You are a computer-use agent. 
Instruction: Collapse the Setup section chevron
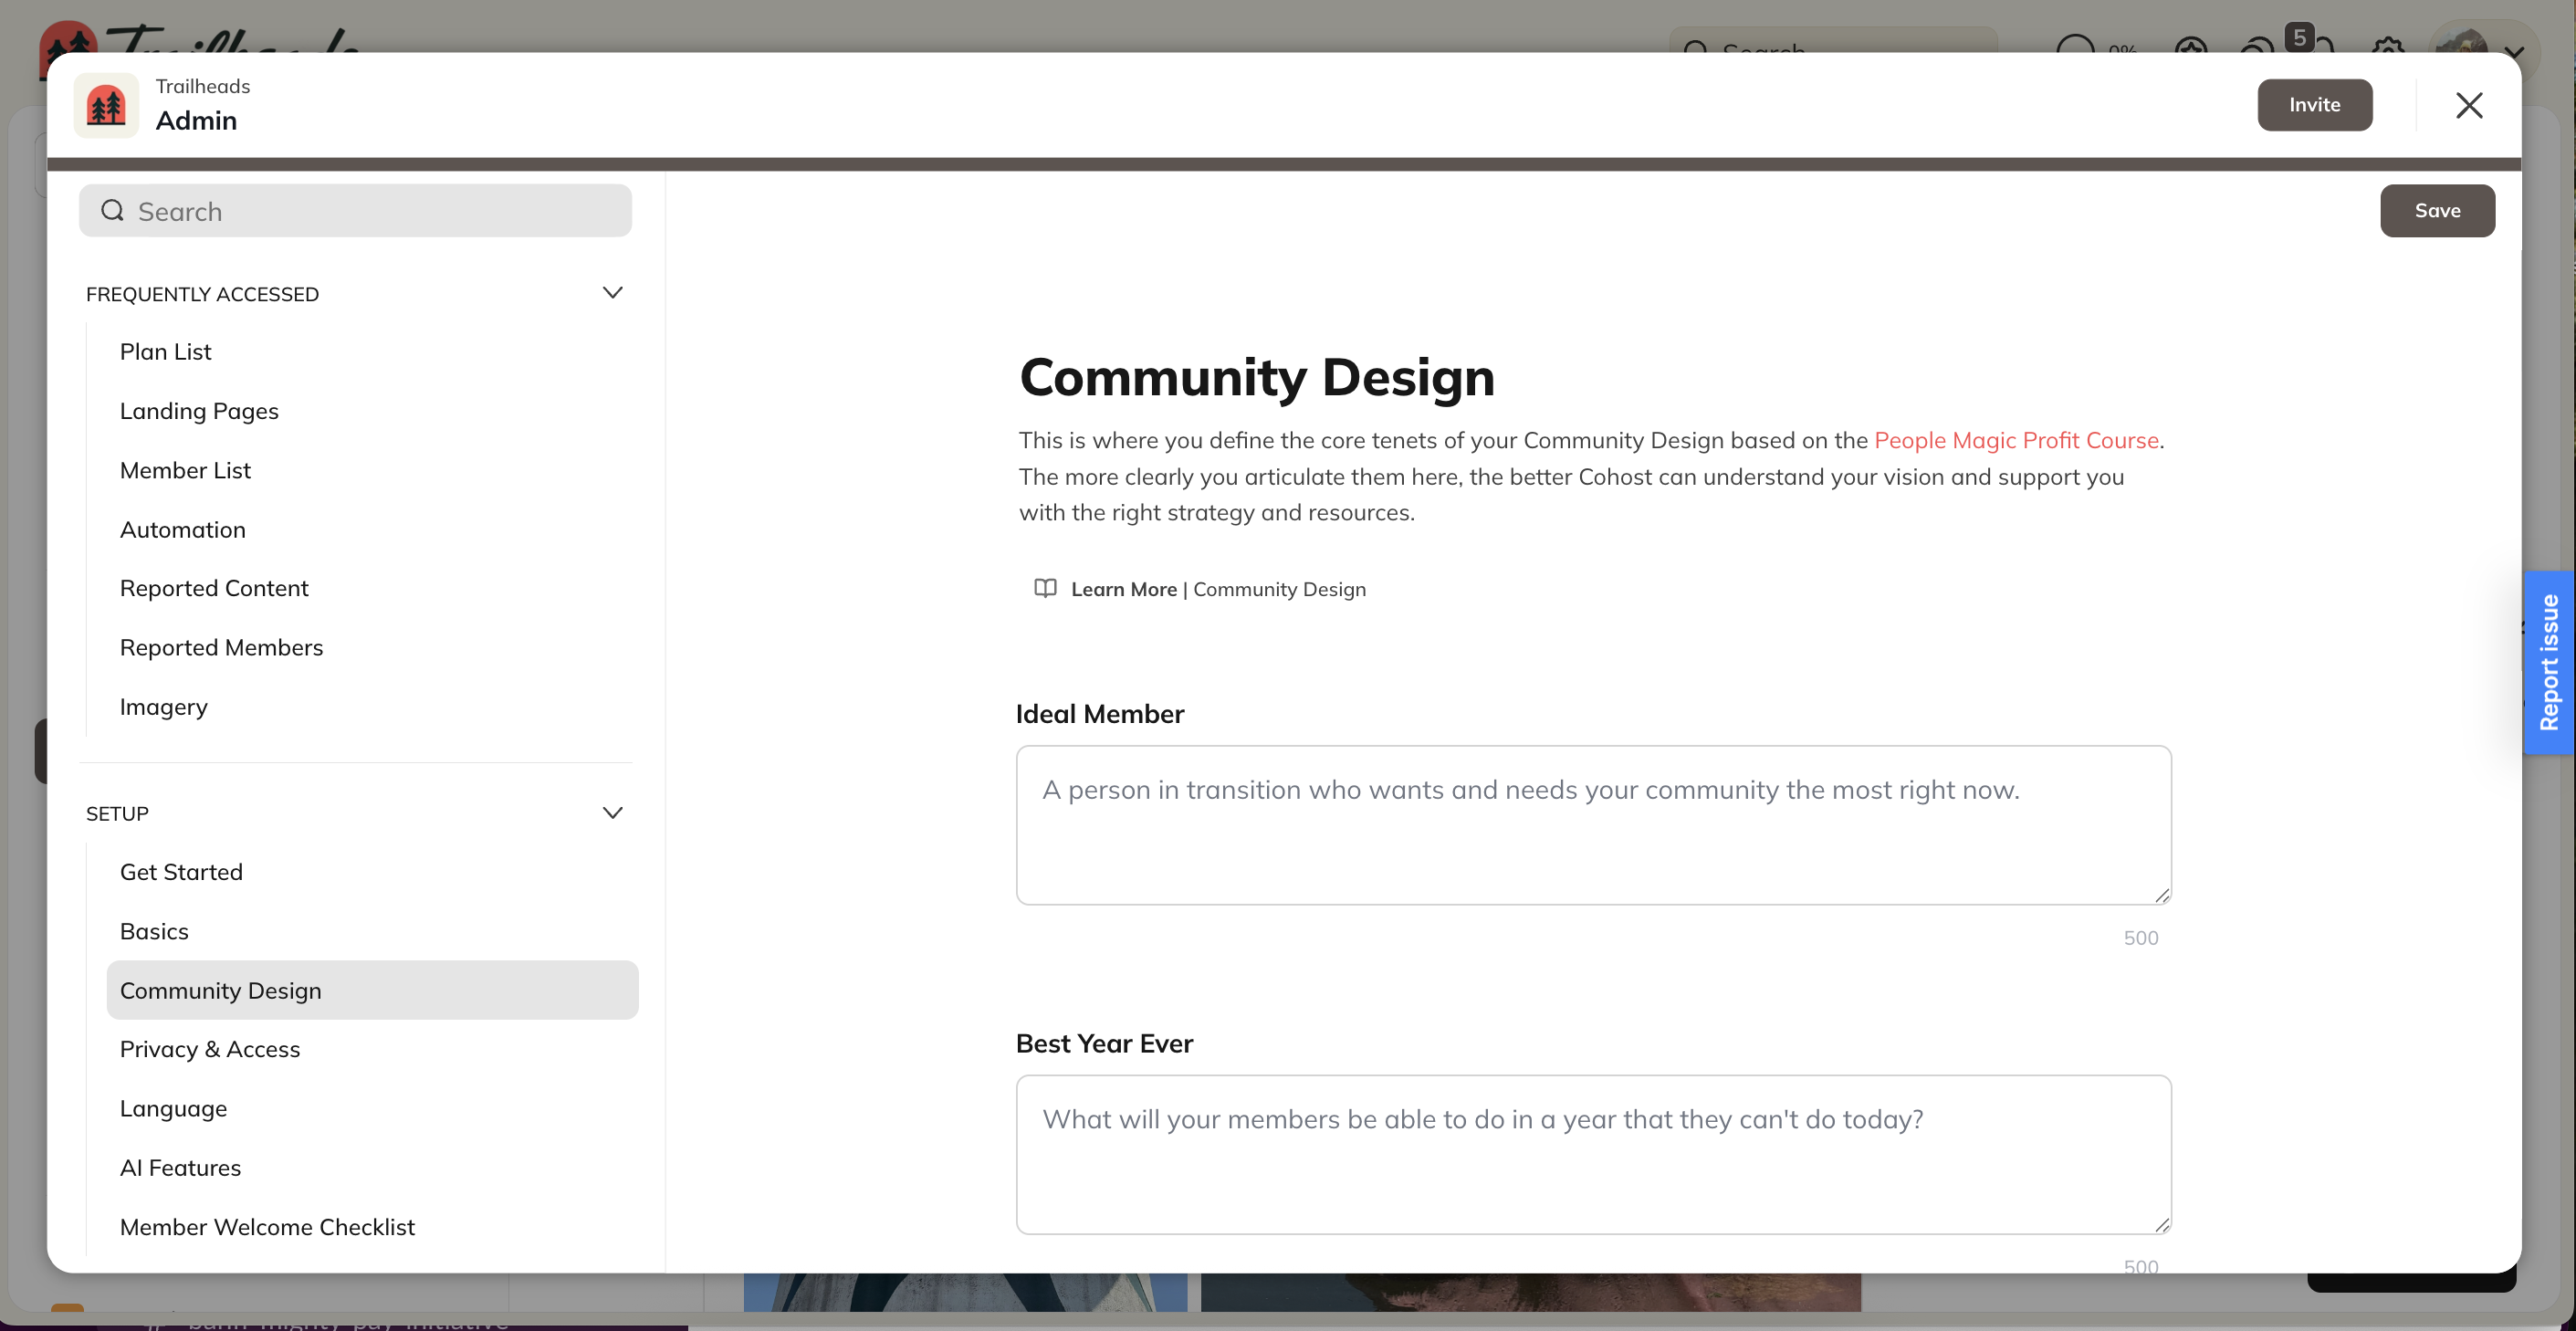(x=612, y=812)
